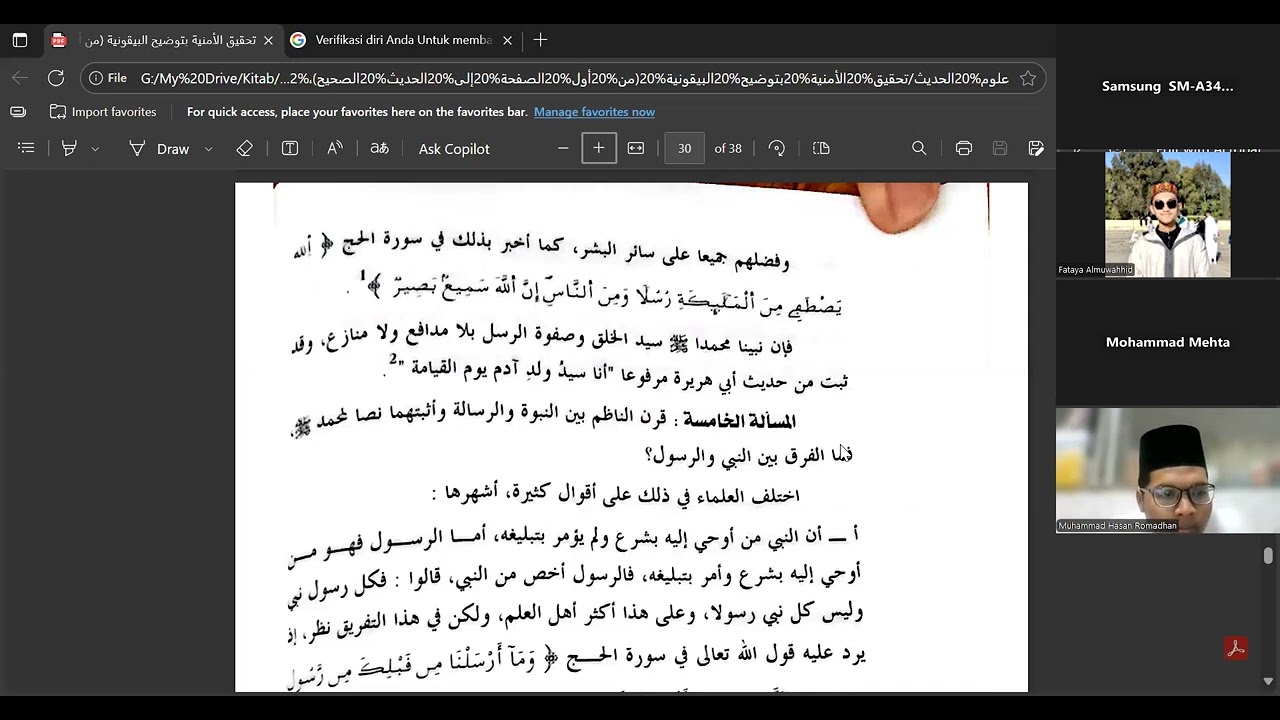1280x720 pixels.
Task: Add a text box to PDF
Action: tap(290, 148)
